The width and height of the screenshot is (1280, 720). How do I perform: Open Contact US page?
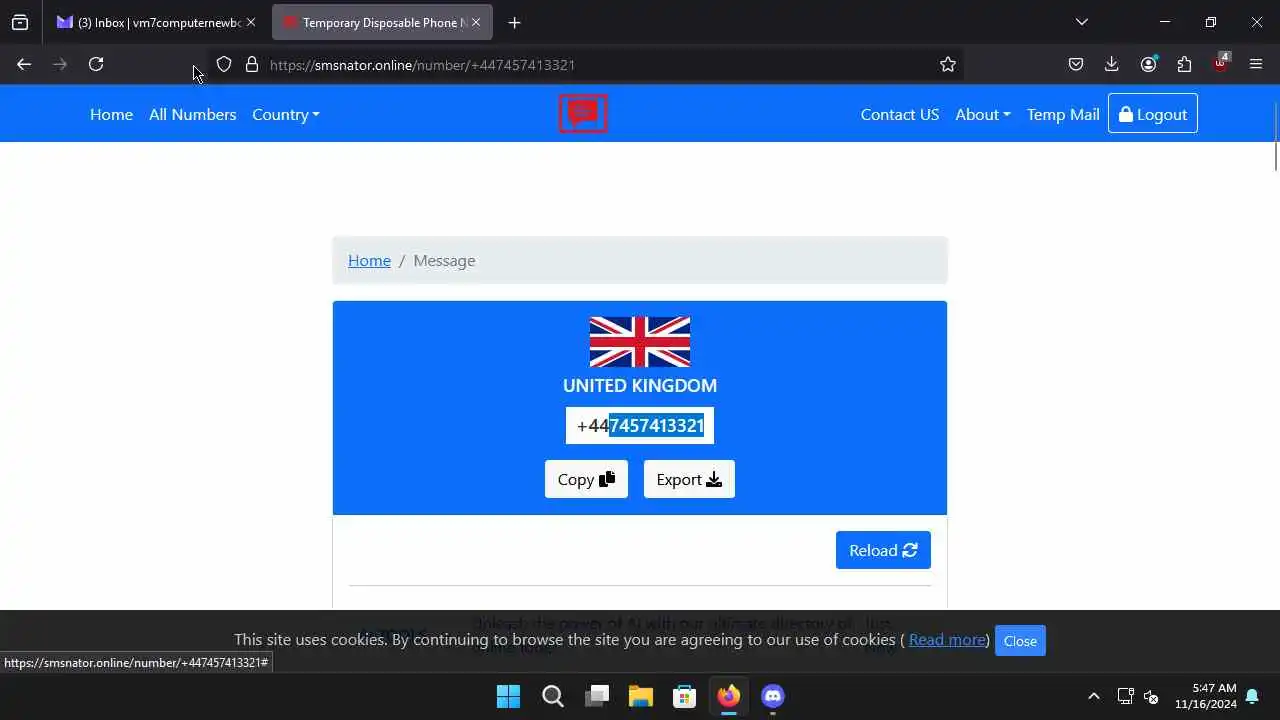900,114
